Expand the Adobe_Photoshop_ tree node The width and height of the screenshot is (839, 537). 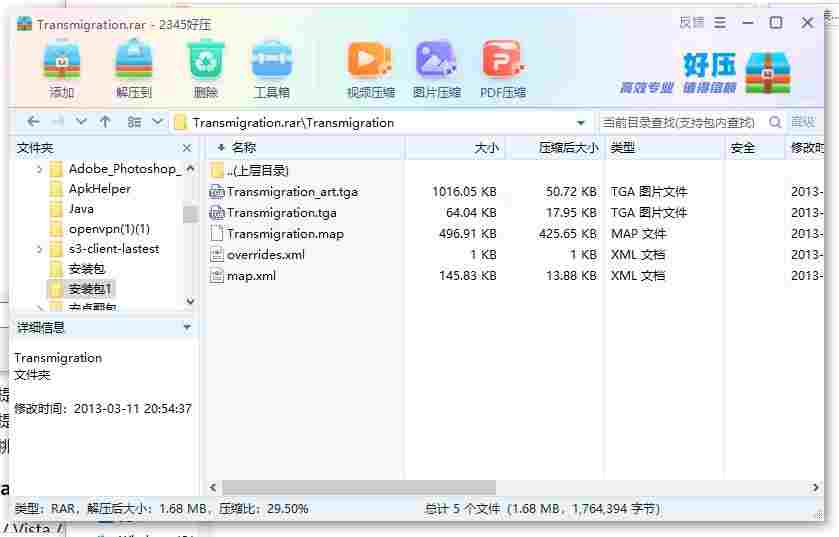pyautogui.click(x=39, y=170)
